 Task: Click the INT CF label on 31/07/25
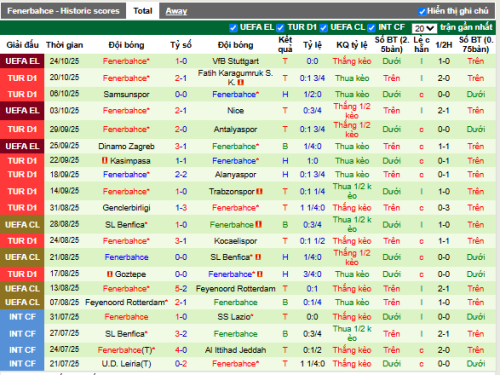(22, 317)
